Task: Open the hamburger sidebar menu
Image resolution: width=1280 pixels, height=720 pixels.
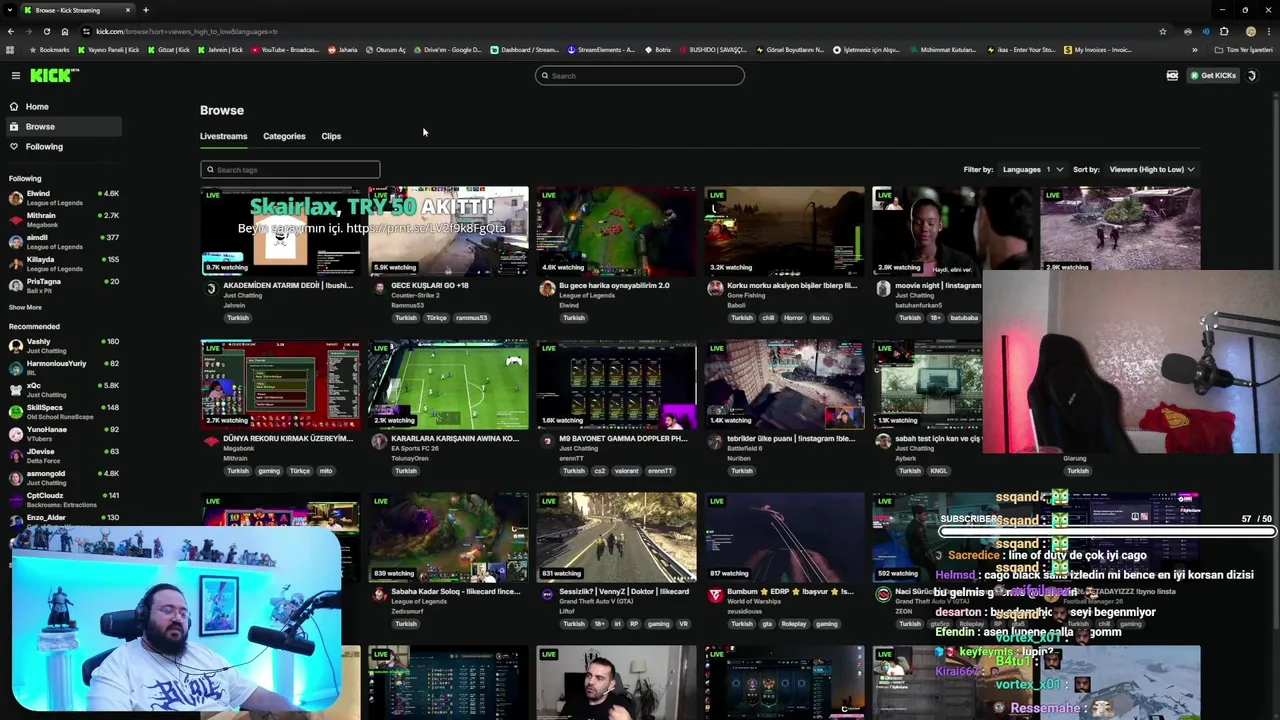Action: point(16,76)
